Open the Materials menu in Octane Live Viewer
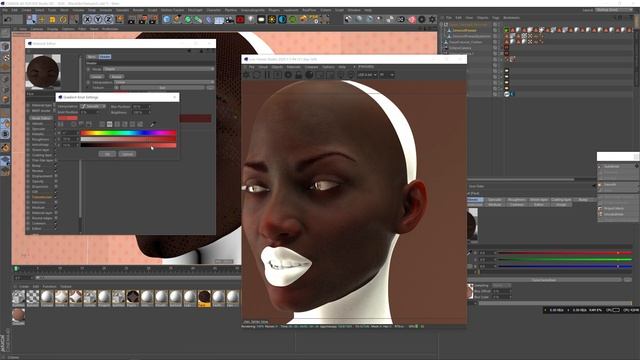 pos(293,67)
